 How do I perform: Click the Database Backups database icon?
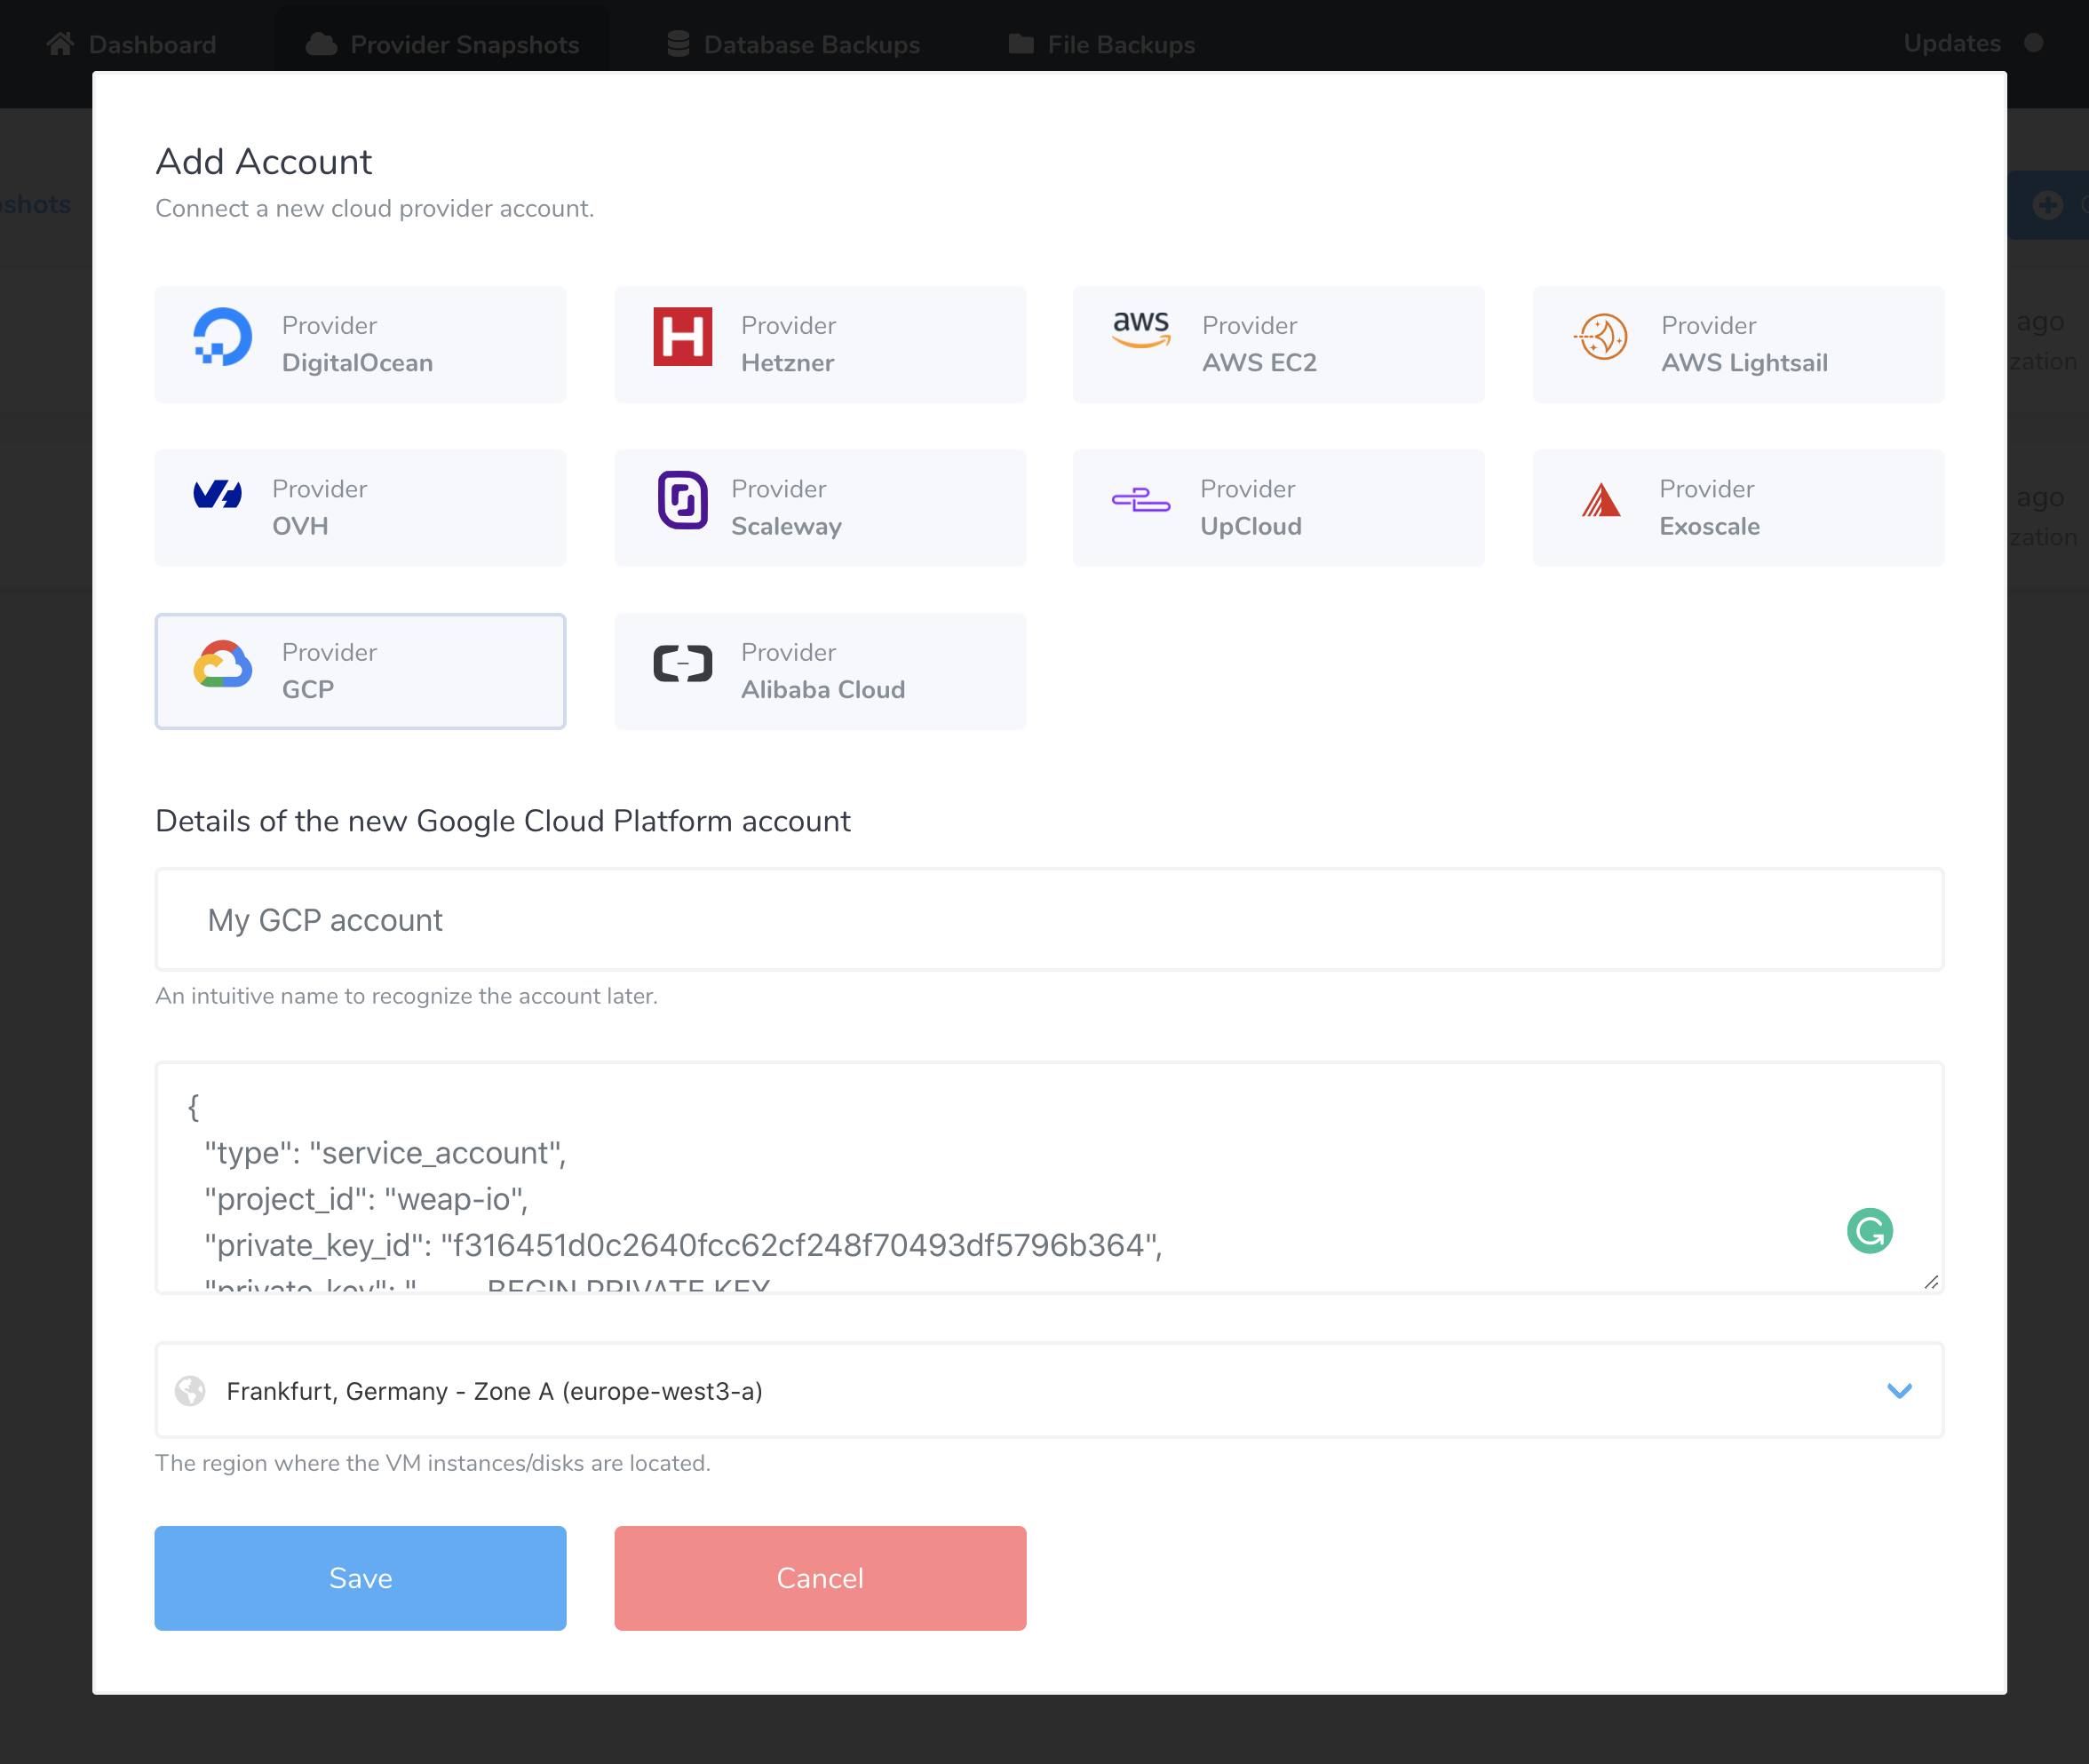click(678, 44)
